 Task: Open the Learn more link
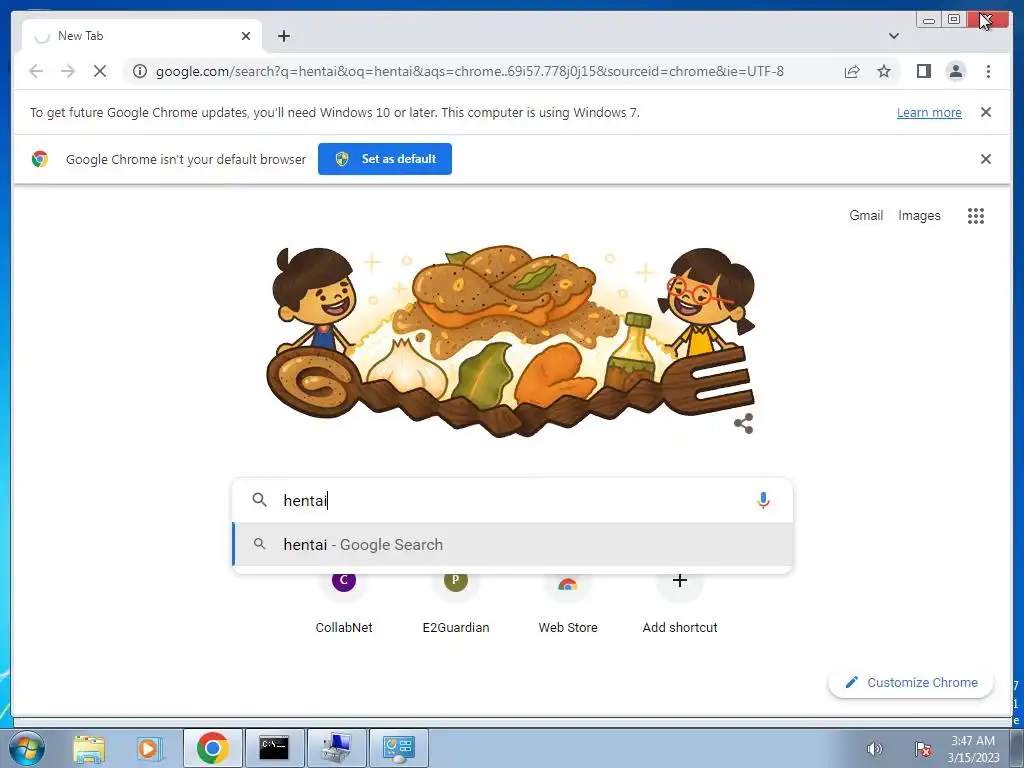(x=929, y=112)
